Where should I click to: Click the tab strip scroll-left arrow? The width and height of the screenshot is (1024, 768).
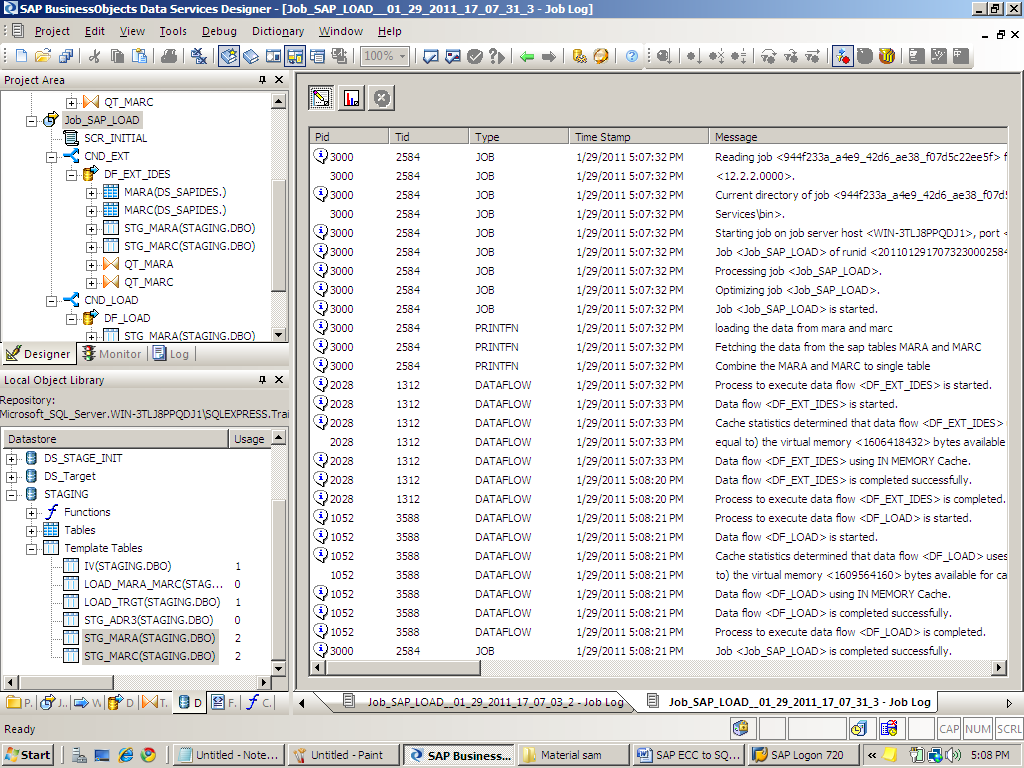coord(301,703)
